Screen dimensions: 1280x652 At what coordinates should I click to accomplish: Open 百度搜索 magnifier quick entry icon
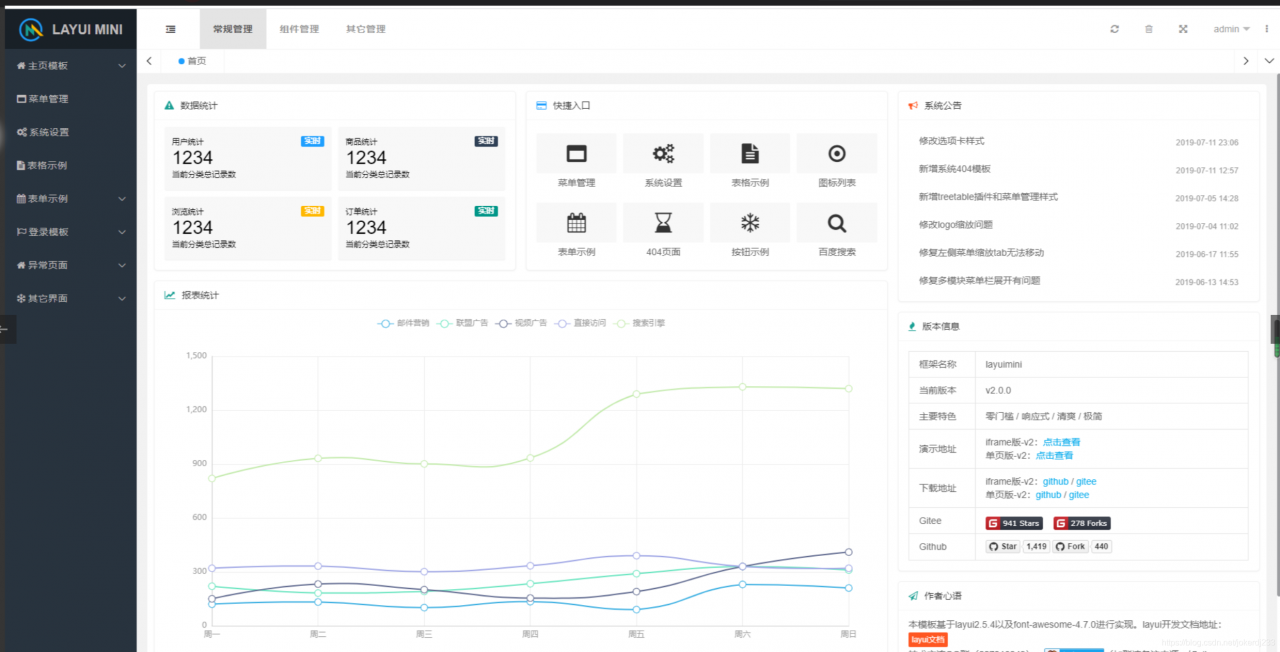[837, 222]
